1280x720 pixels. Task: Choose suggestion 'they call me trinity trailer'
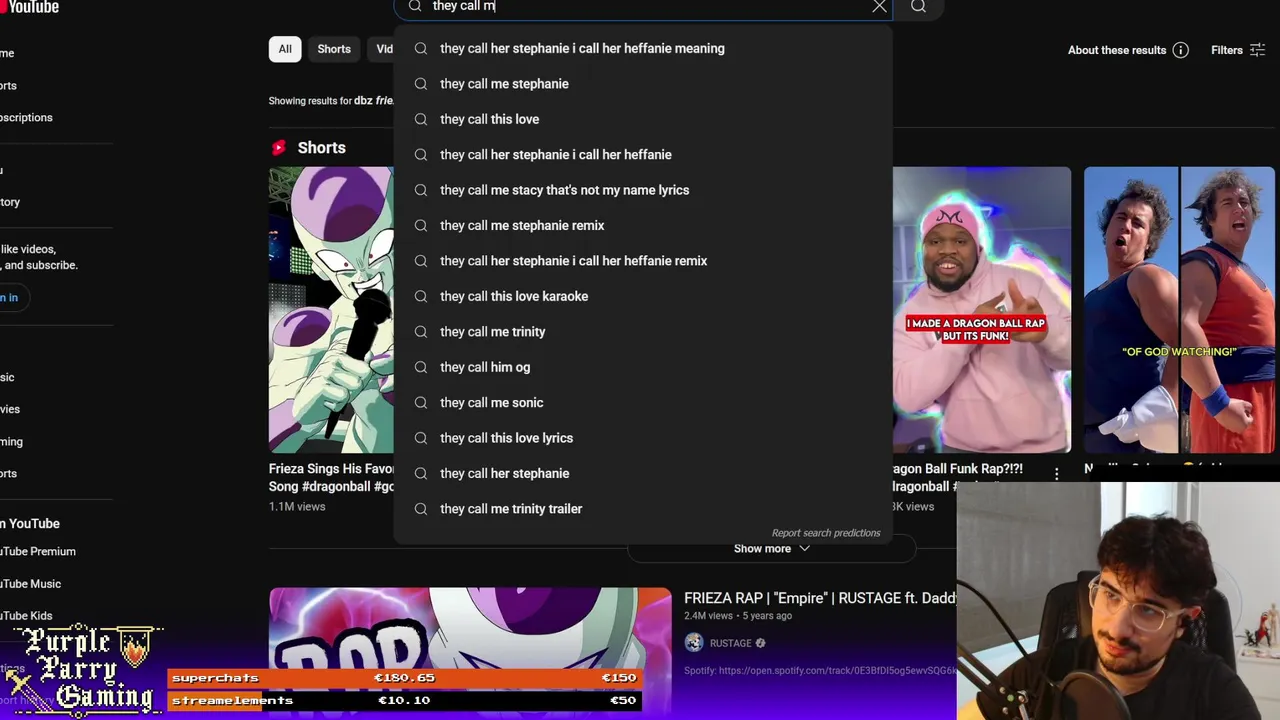pos(643,509)
